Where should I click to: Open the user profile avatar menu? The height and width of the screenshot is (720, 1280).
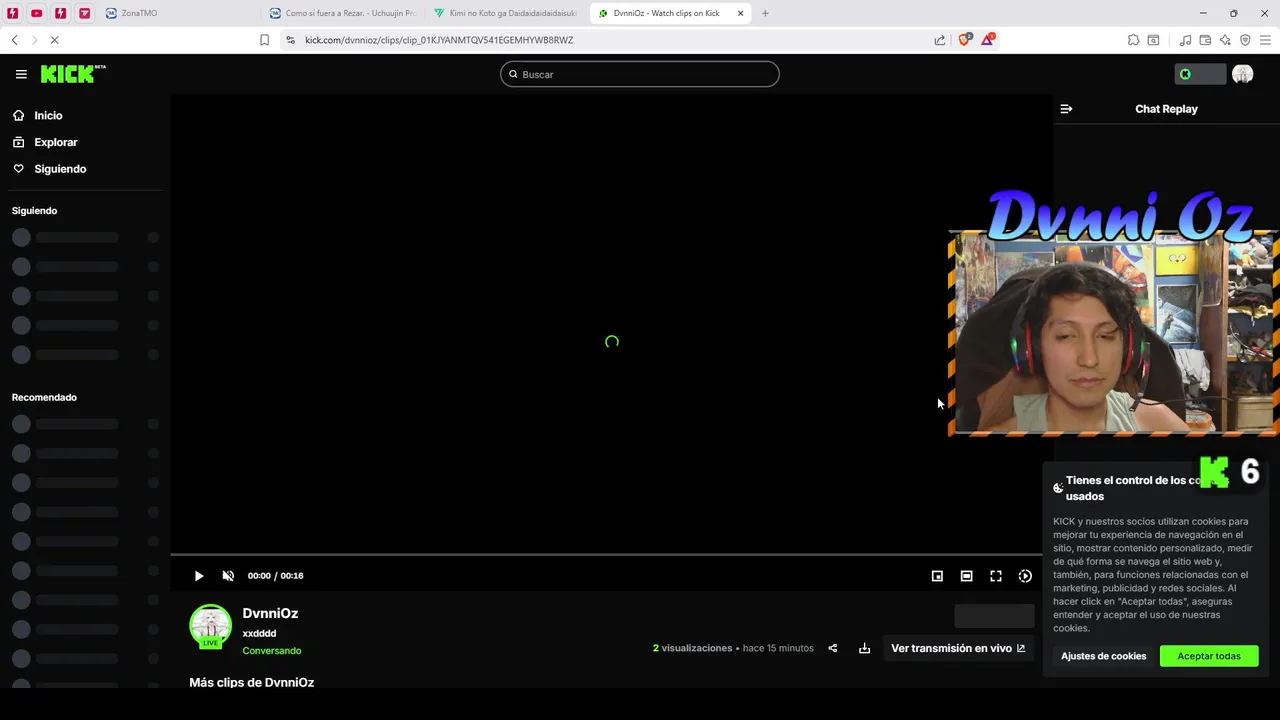click(1243, 74)
